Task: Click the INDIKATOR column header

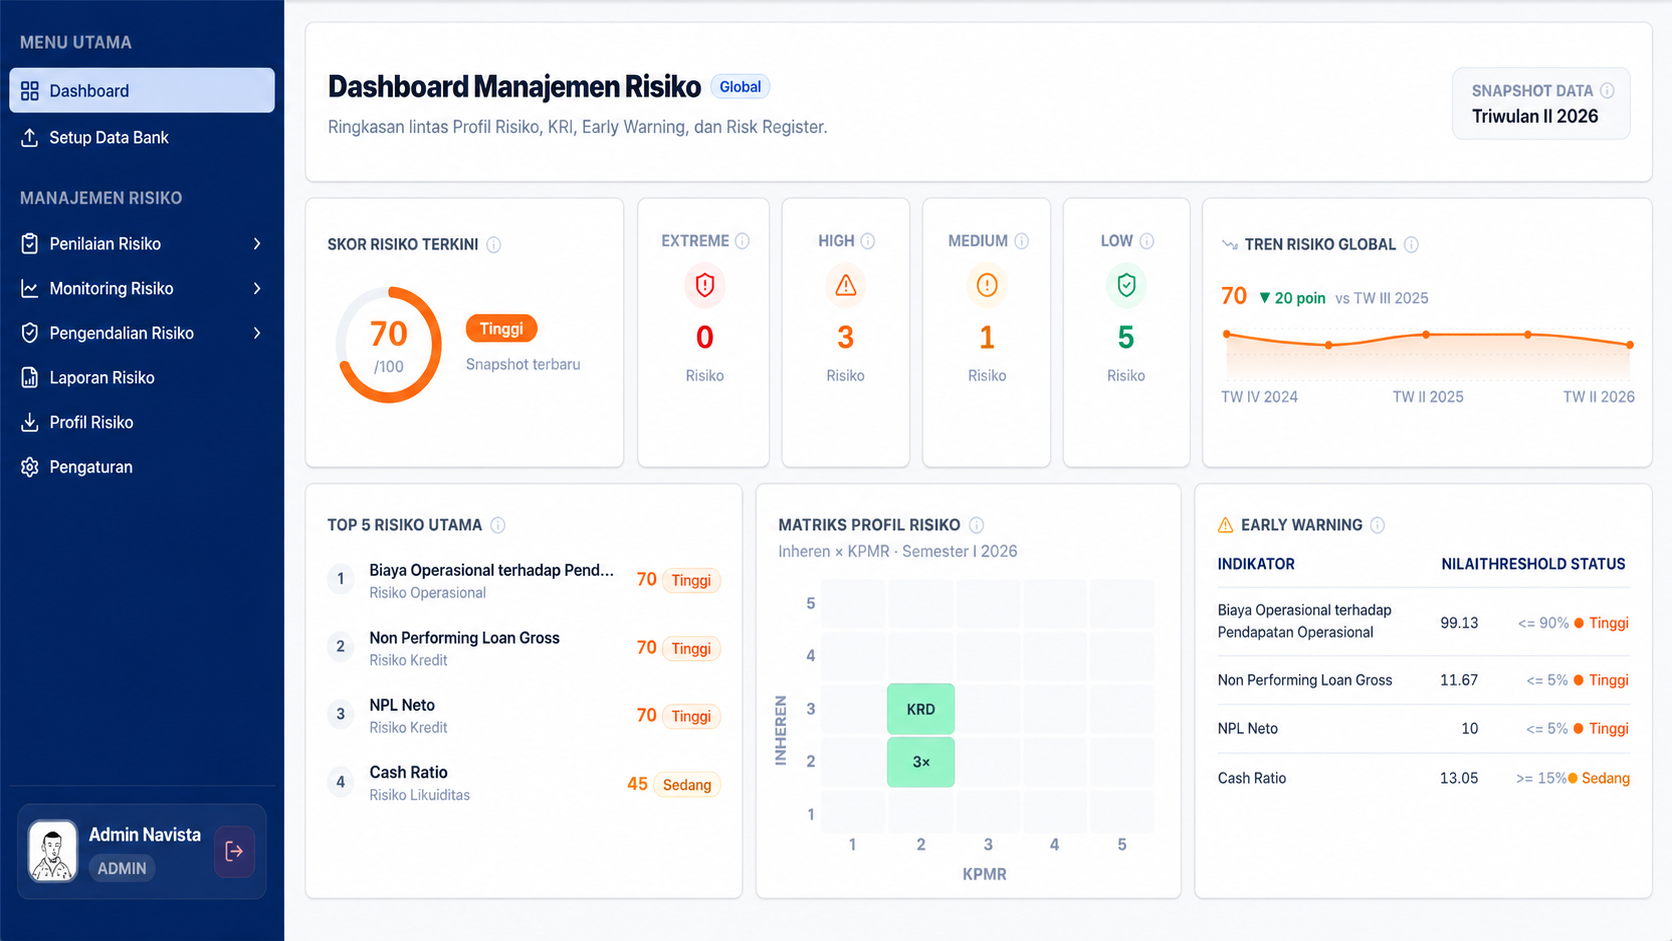Action: 1256,564
